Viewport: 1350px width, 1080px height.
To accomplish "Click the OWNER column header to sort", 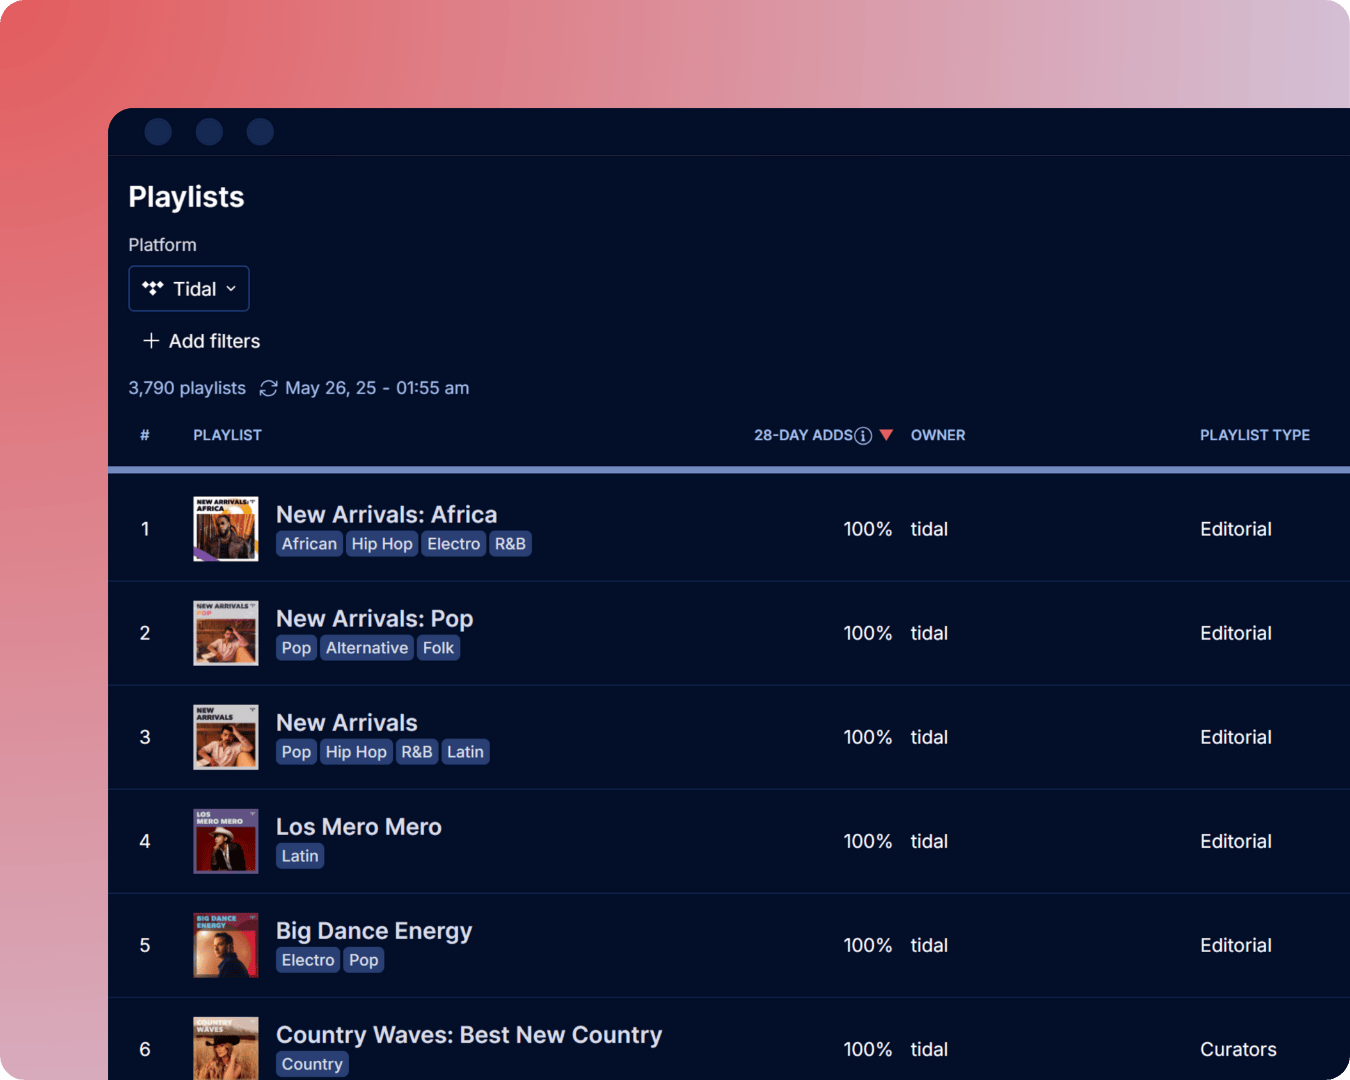I will 937,435.
